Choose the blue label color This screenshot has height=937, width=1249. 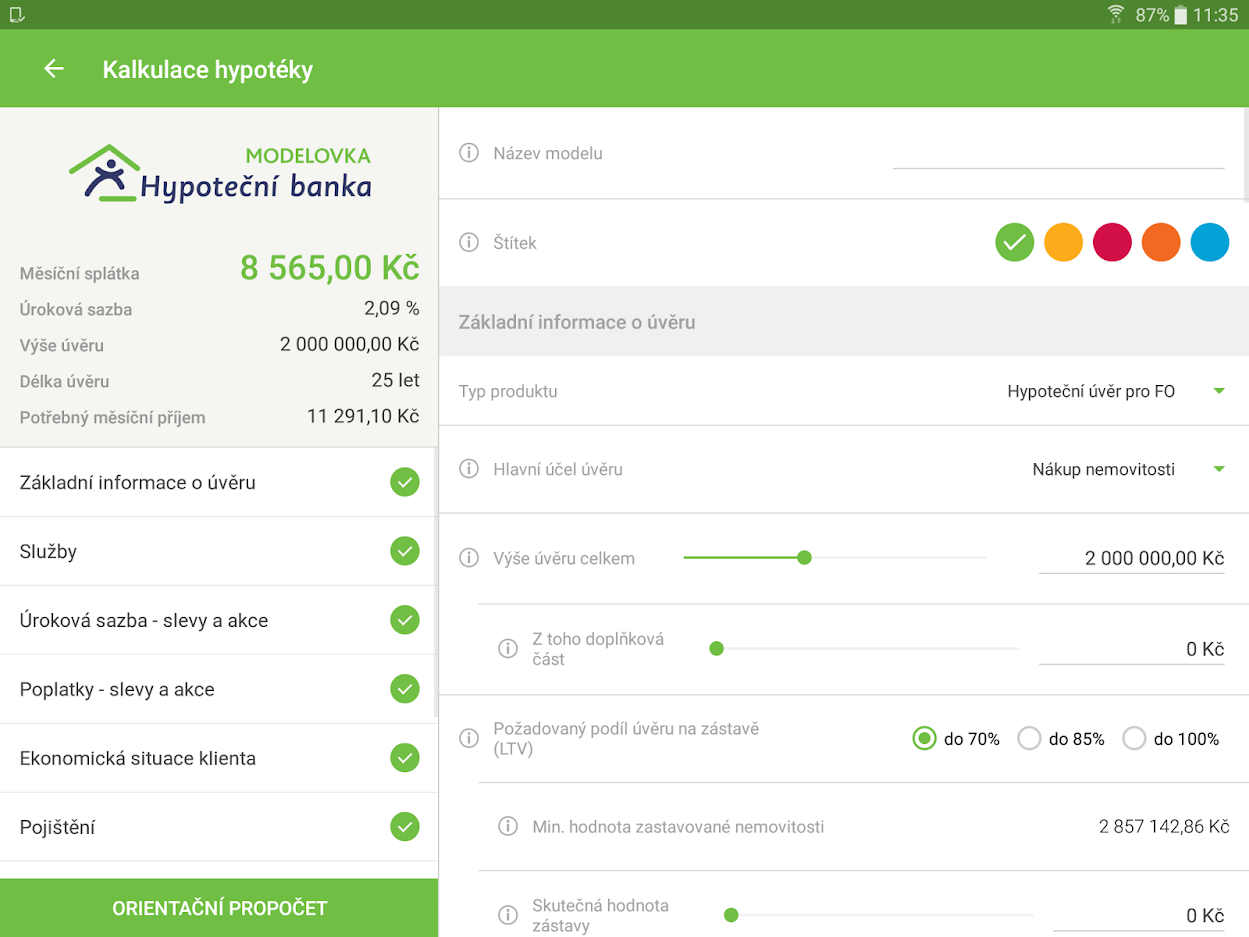coord(1210,242)
